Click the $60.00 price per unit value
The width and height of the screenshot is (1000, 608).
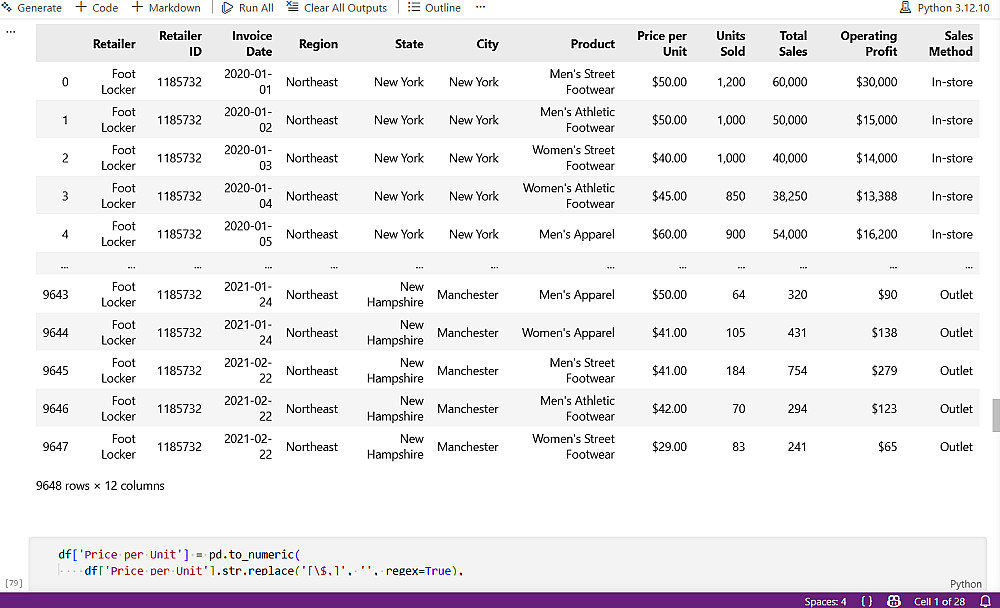669,234
